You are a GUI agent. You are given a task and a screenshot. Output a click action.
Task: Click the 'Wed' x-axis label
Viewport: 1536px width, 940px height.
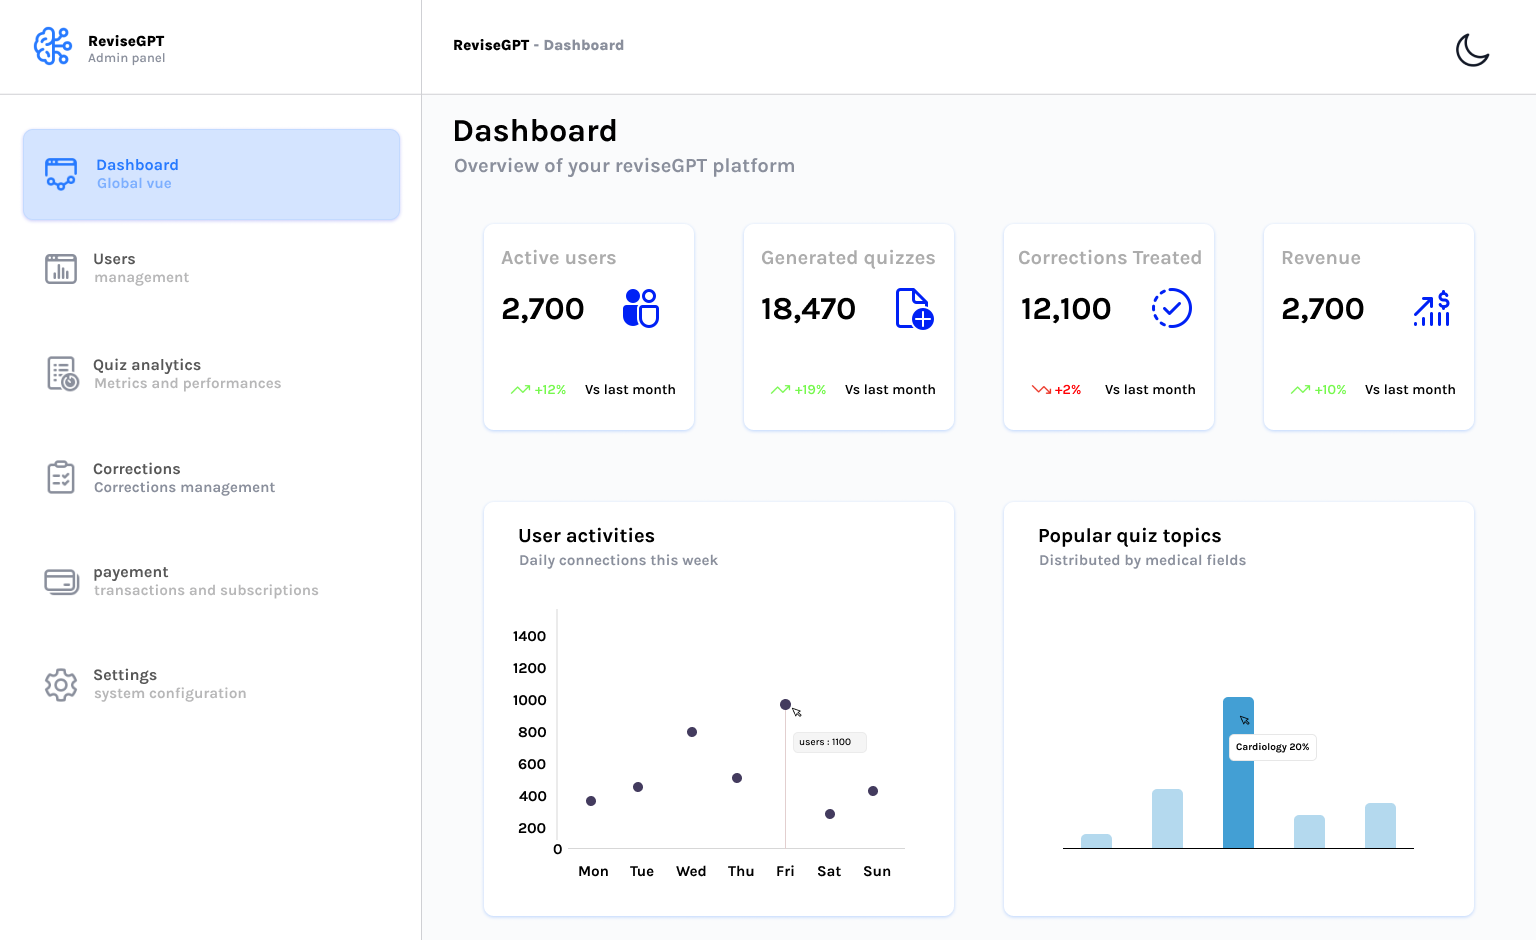691,872
